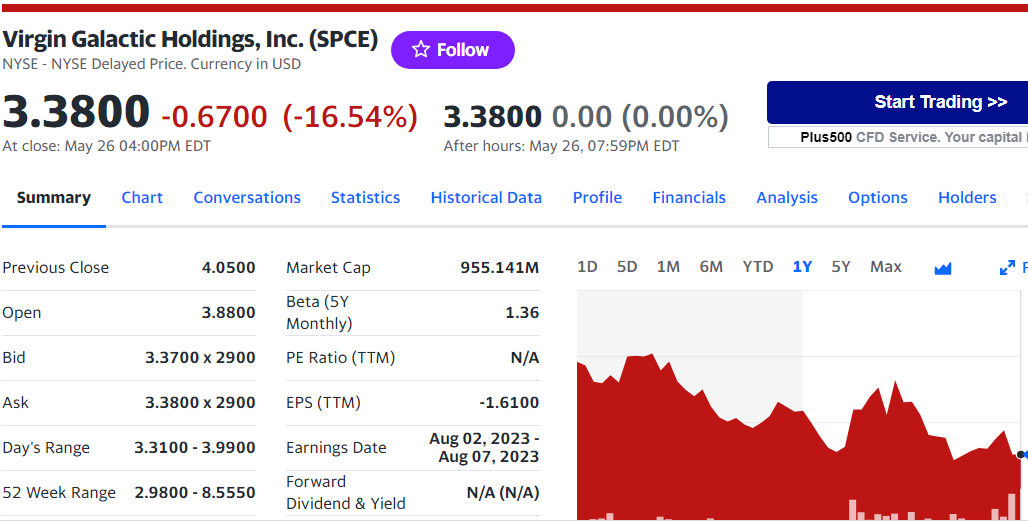Show Max chart time range
Viewport: 1028px width, 521px height.
tap(885, 267)
